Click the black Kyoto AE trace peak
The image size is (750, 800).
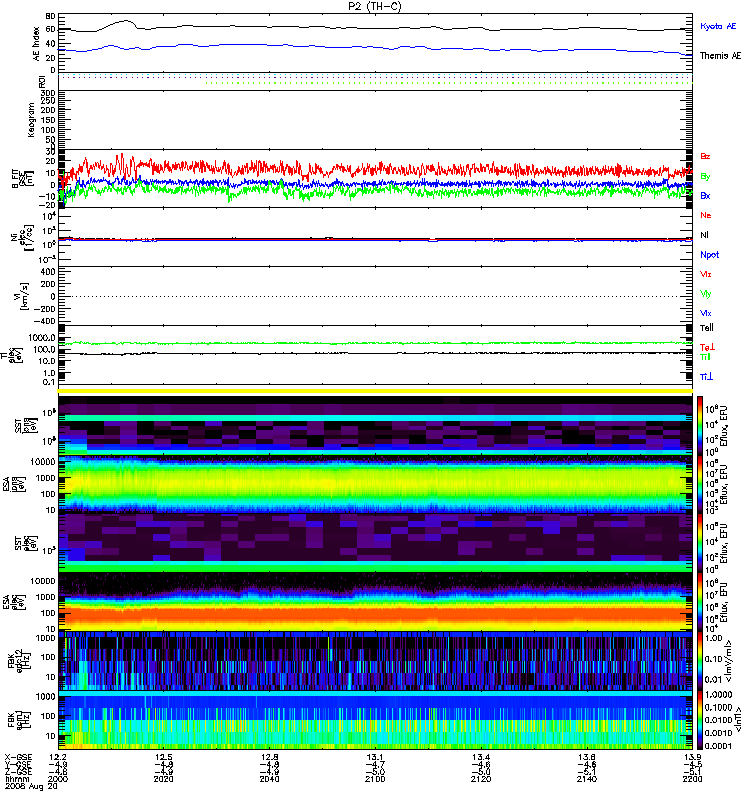click(x=126, y=21)
